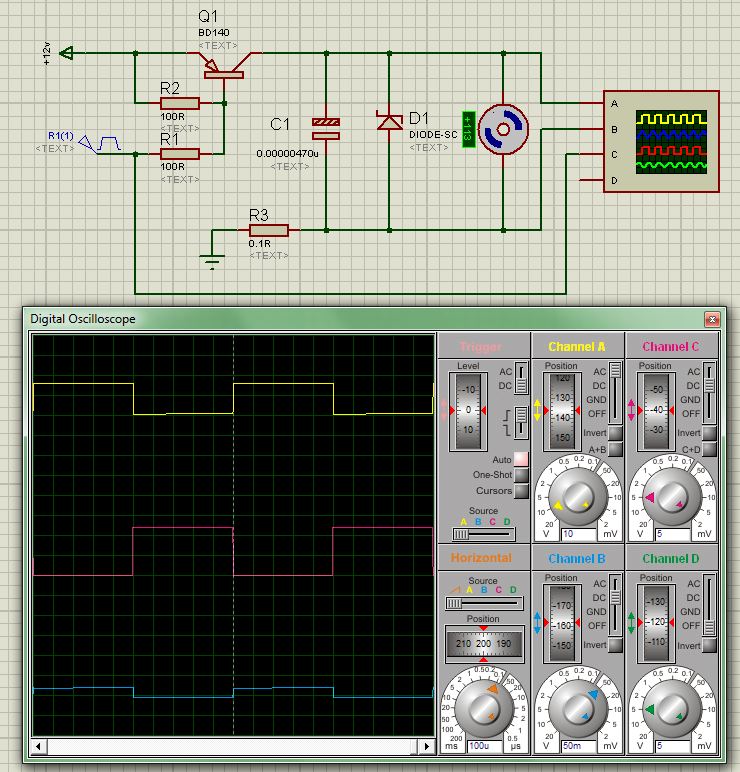Toggle C+D mode on Channel C
Image resolution: width=740 pixels, height=772 pixels.
point(709,449)
